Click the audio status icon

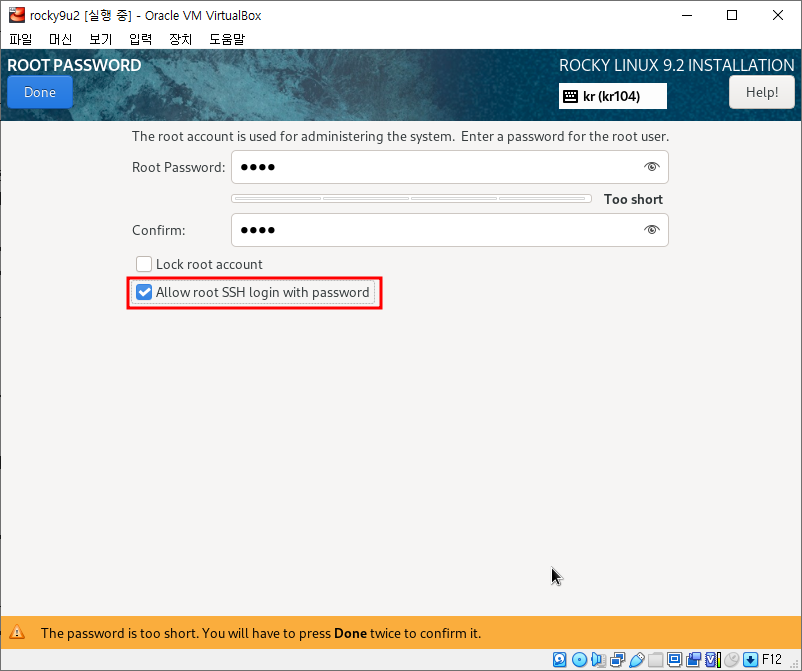(x=598, y=660)
